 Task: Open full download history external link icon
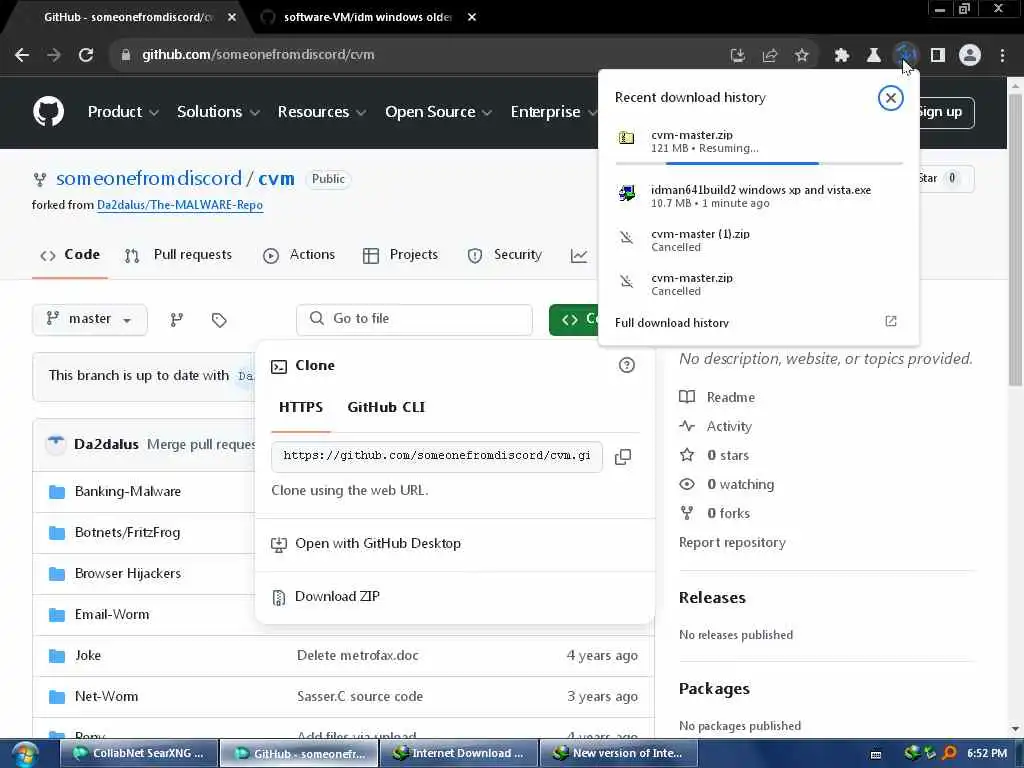pos(891,321)
